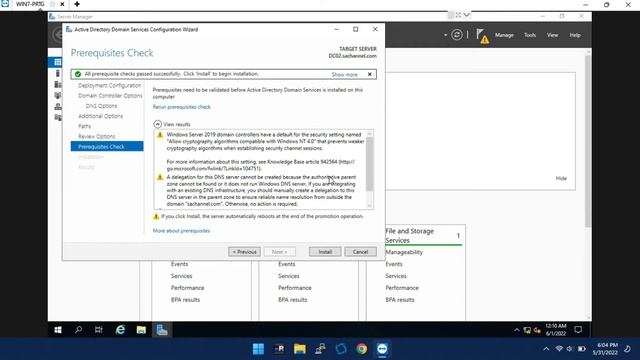Go to DNS Options step
Image resolution: width=640 pixels, height=360 pixels.
coord(101,106)
